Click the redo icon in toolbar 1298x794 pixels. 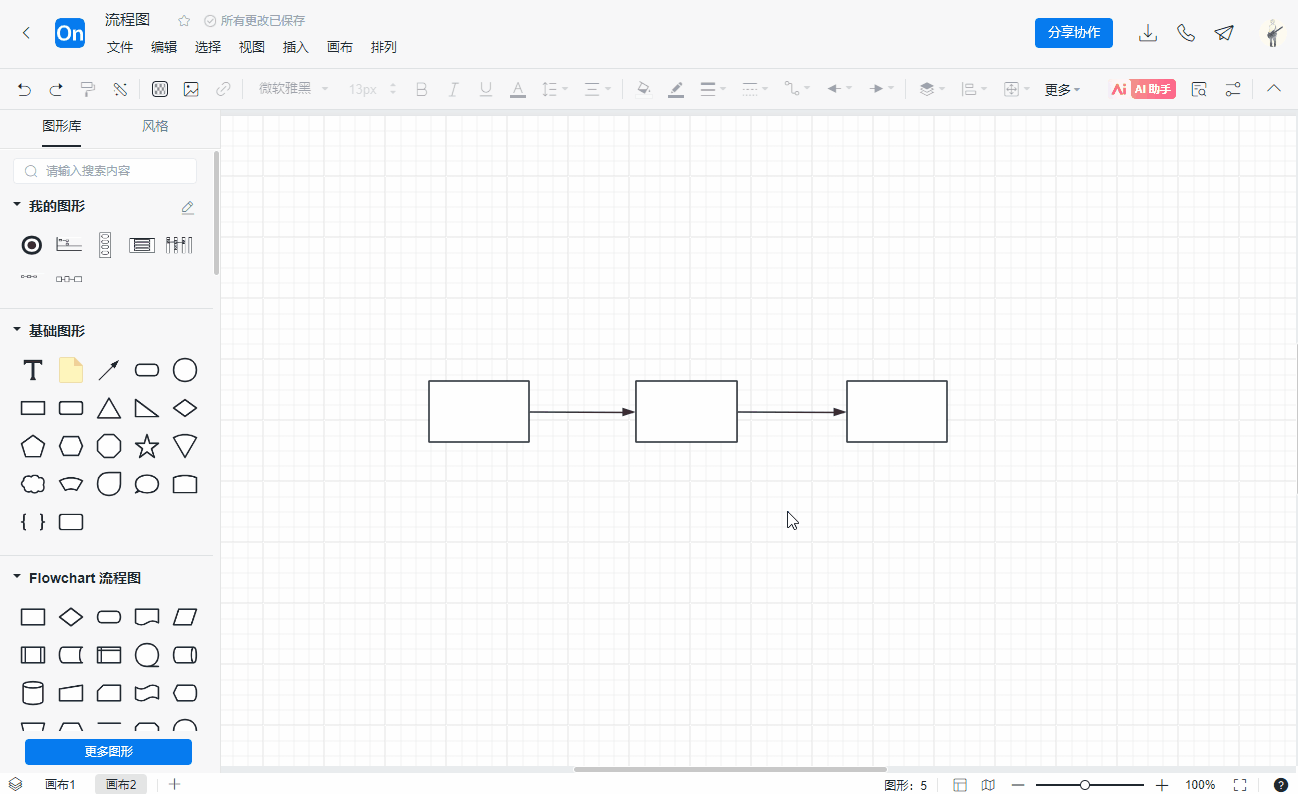[x=56, y=89]
